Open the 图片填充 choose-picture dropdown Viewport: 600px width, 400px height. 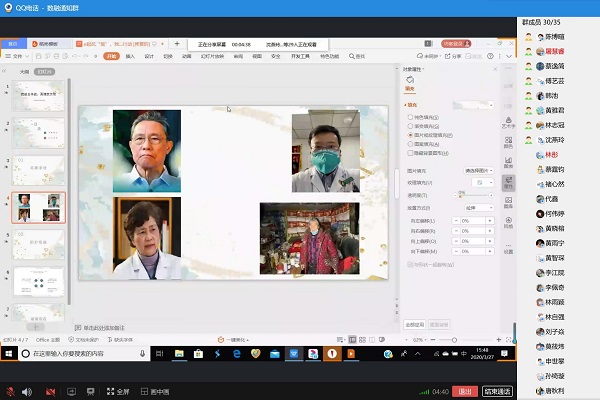point(479,171)
